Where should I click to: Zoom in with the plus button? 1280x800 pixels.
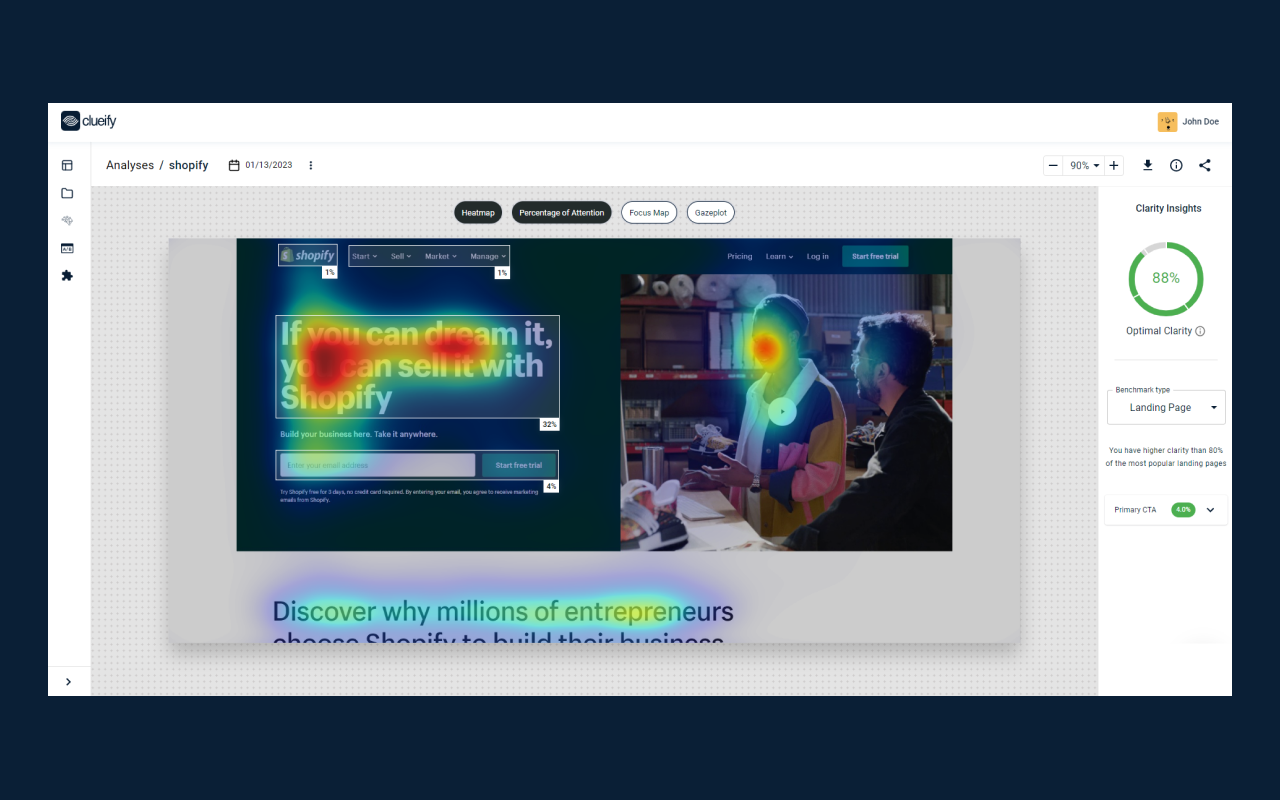(1114, 165)
